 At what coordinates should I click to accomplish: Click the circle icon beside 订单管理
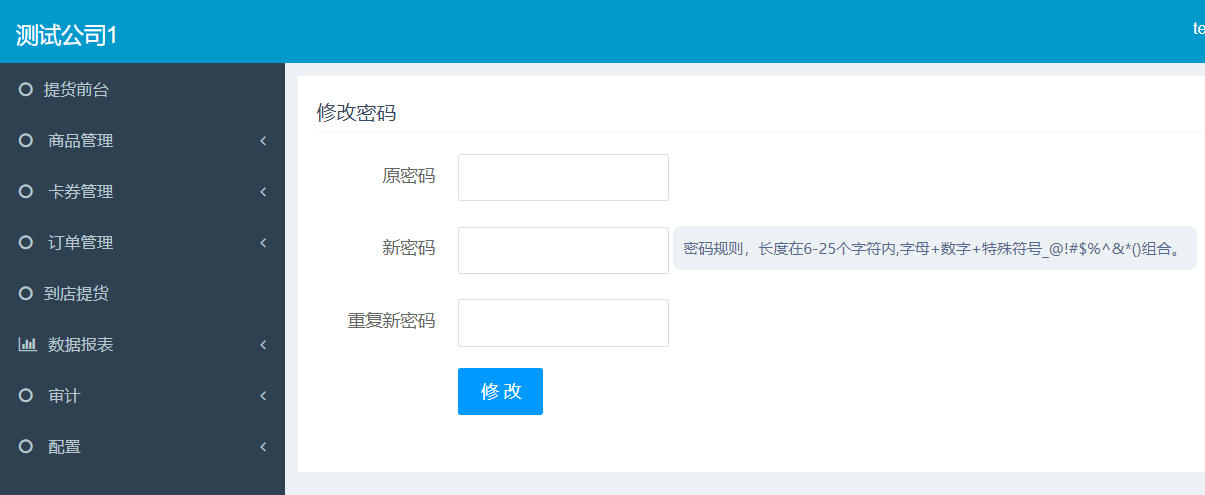point(26,243)
